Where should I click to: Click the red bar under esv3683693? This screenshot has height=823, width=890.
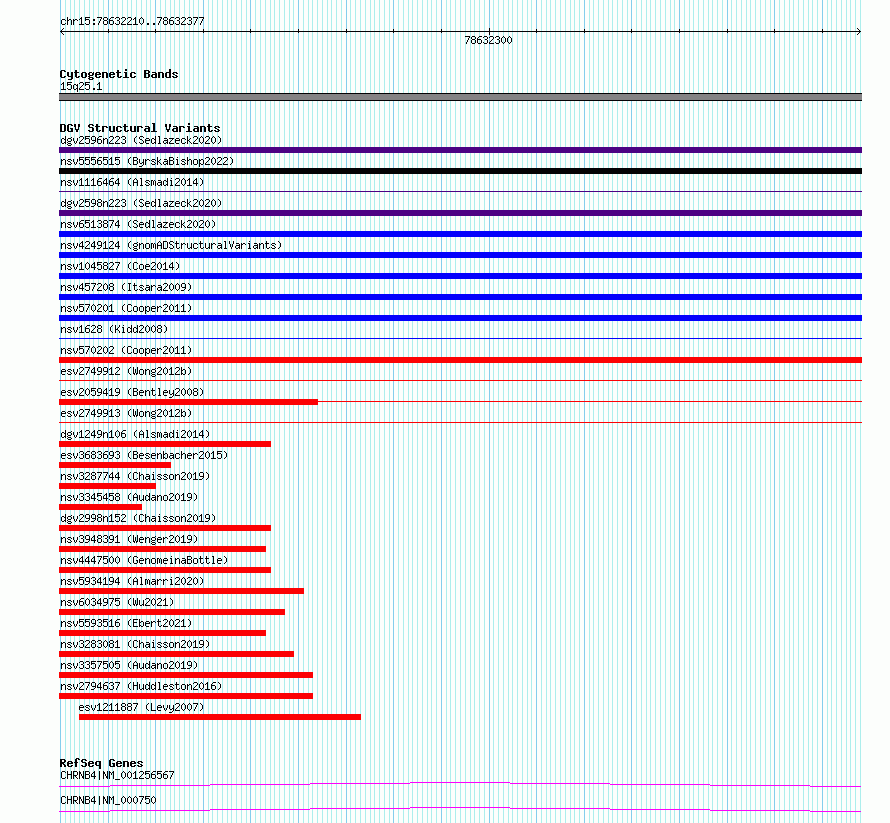click(115, 465)
